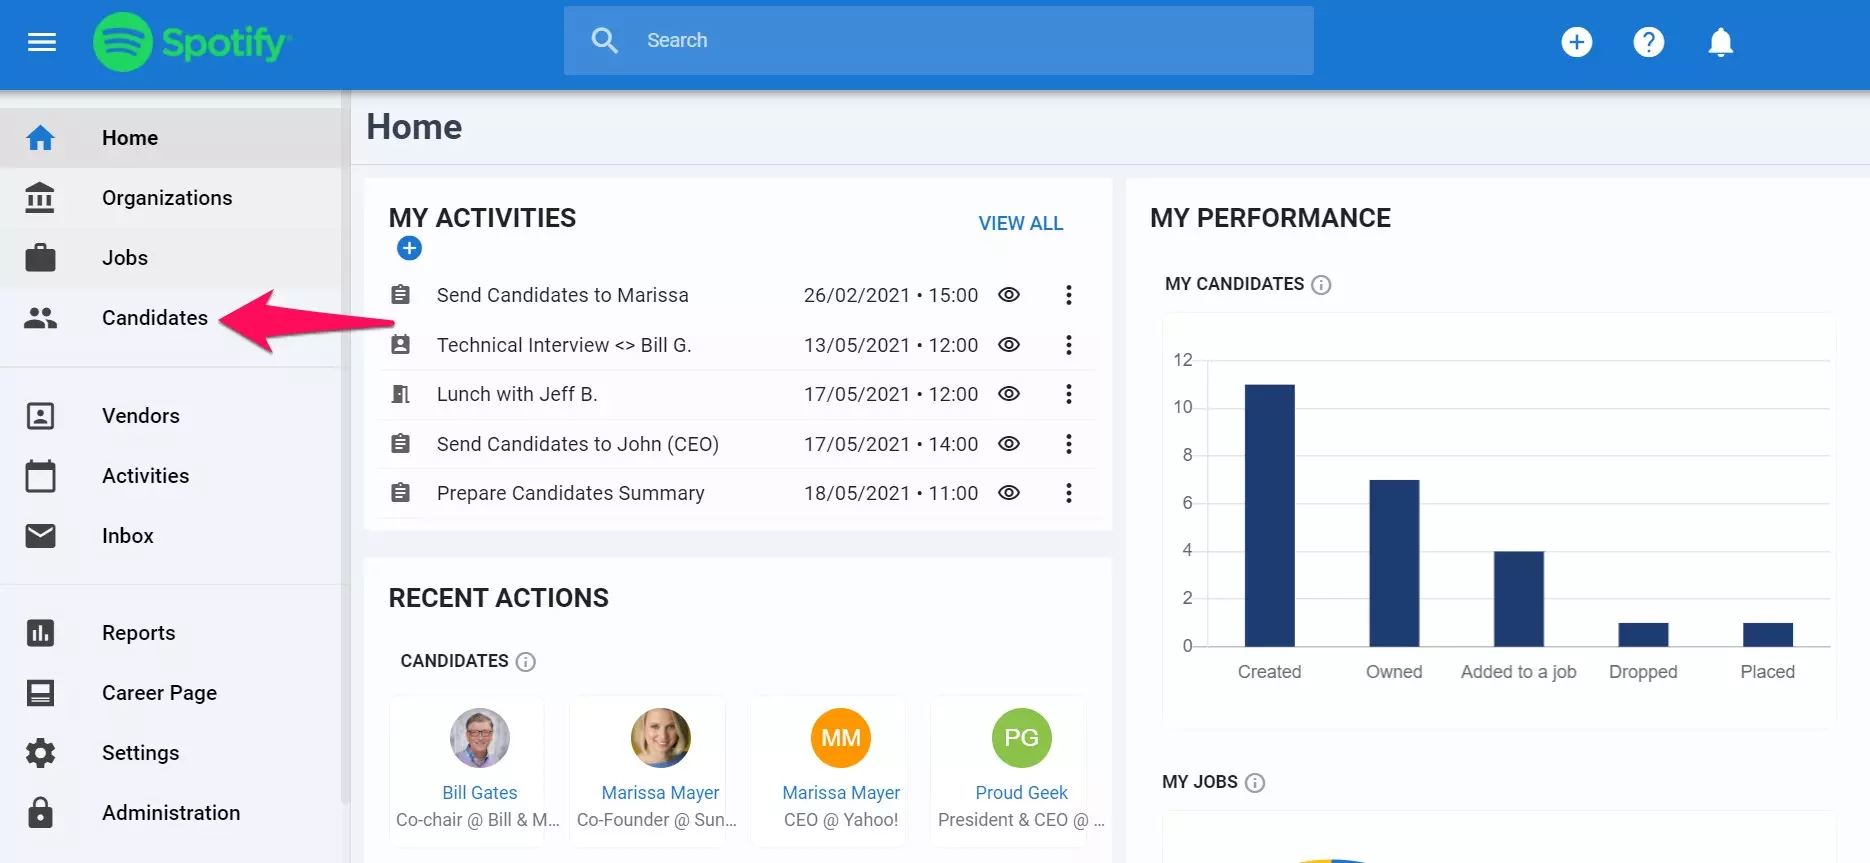Open Organizations in sidebar
The image size is (1870, 863).
167,198
